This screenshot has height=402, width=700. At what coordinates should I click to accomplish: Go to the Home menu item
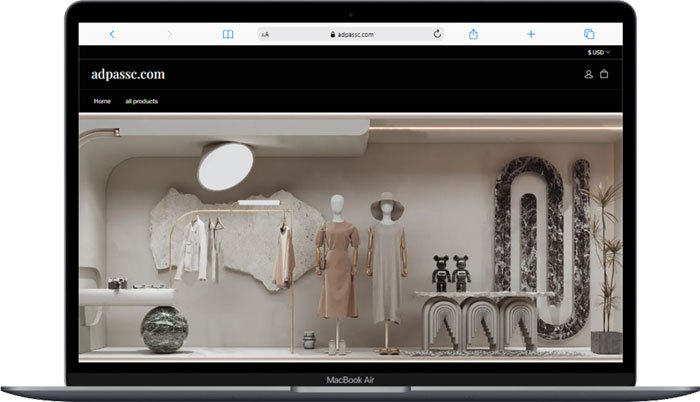(102, 101)
